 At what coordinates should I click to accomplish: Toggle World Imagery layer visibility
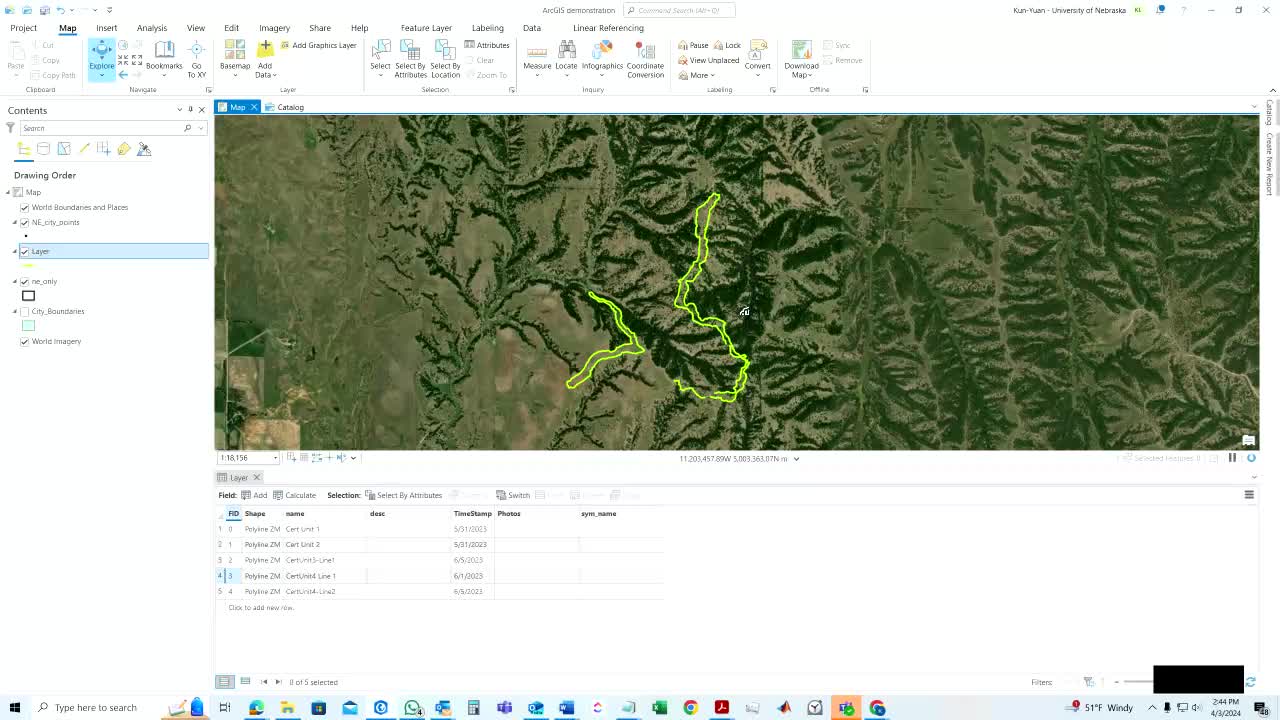(25, 341)
